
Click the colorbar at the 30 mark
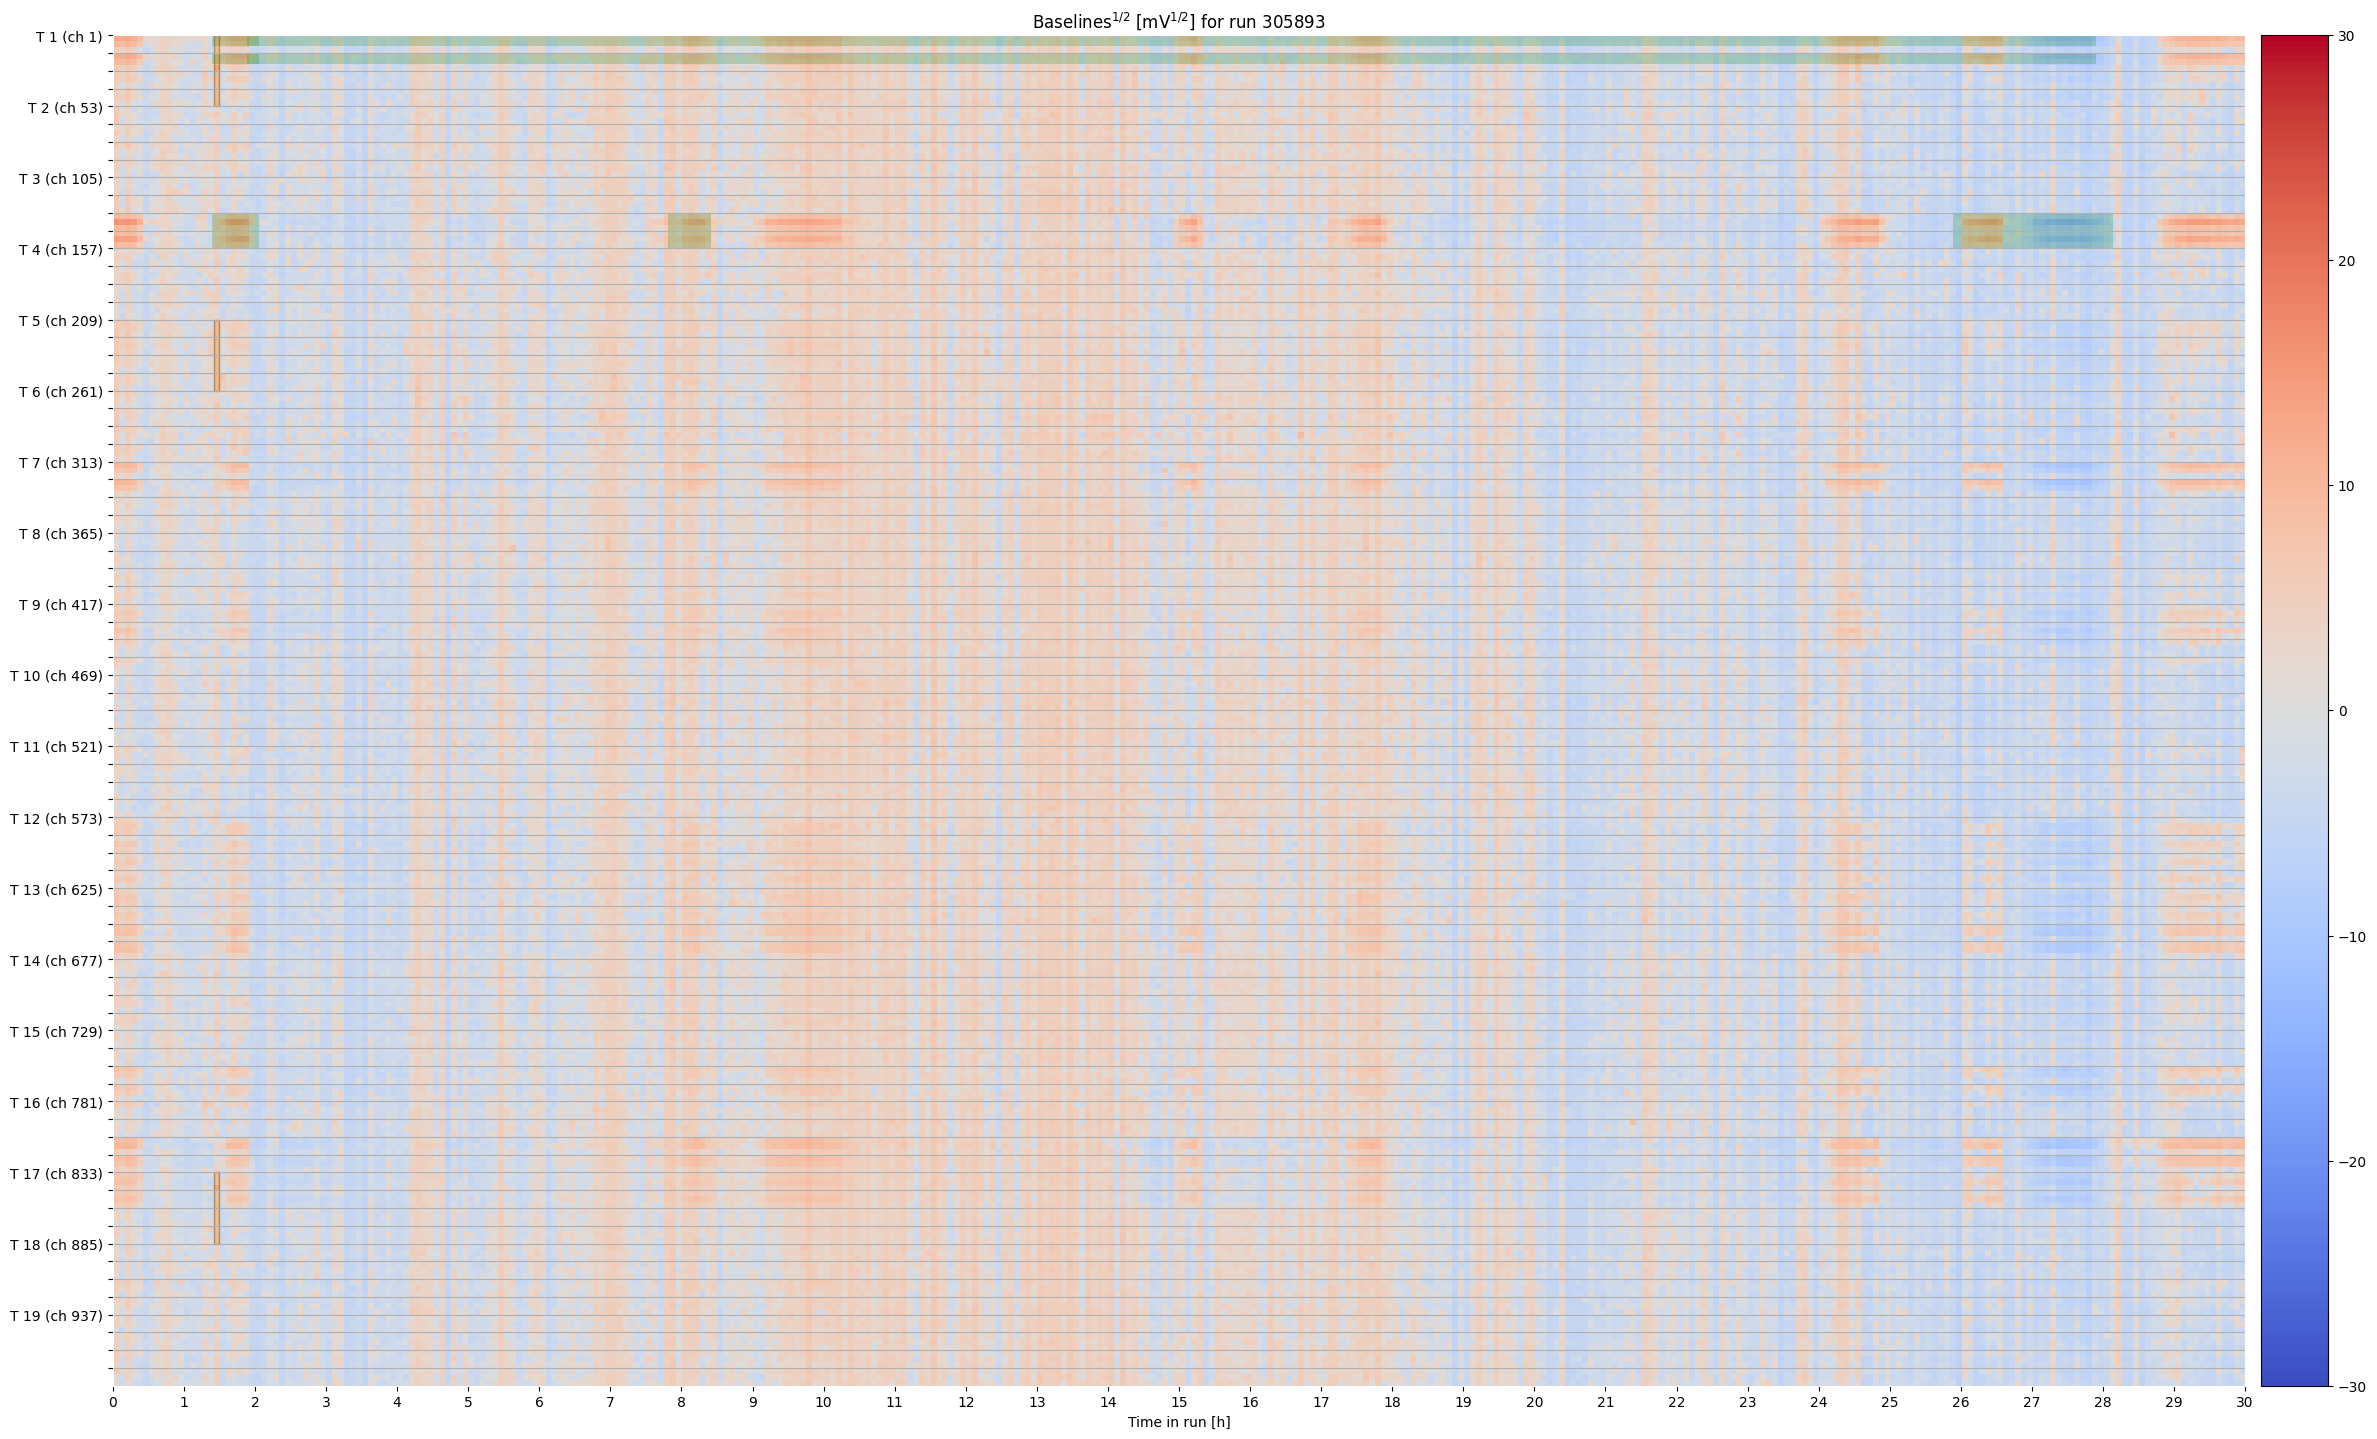[2295, 38]
